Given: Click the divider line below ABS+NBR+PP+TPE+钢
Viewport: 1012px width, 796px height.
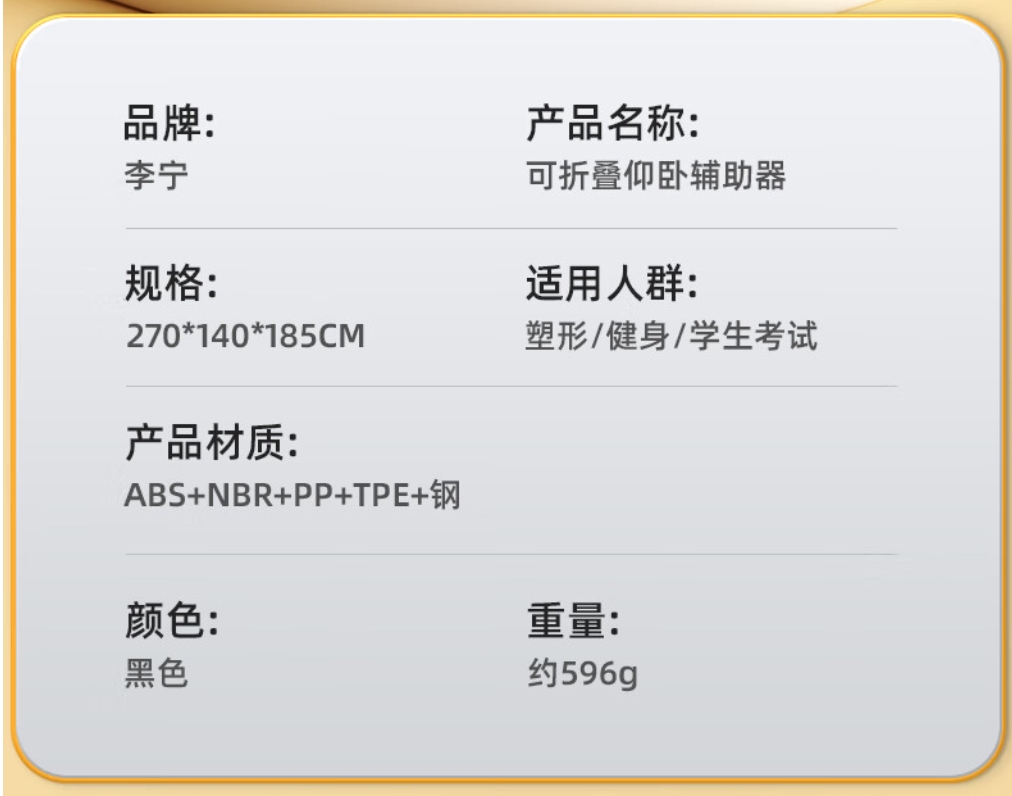Looking at the screenshot, I should click(511, 554).
